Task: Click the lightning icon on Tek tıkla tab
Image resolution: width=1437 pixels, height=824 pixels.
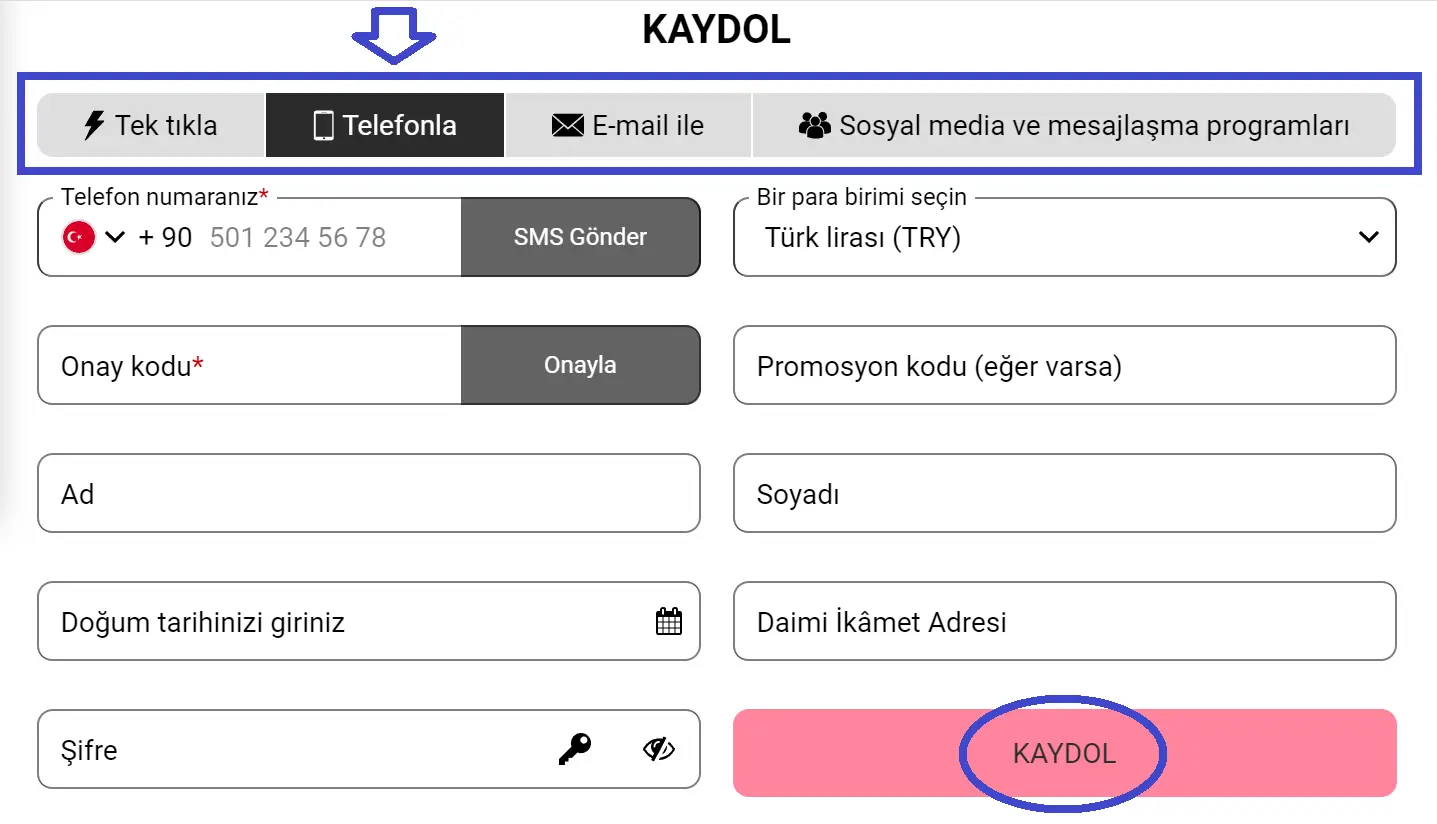Action: pos(93,124)
